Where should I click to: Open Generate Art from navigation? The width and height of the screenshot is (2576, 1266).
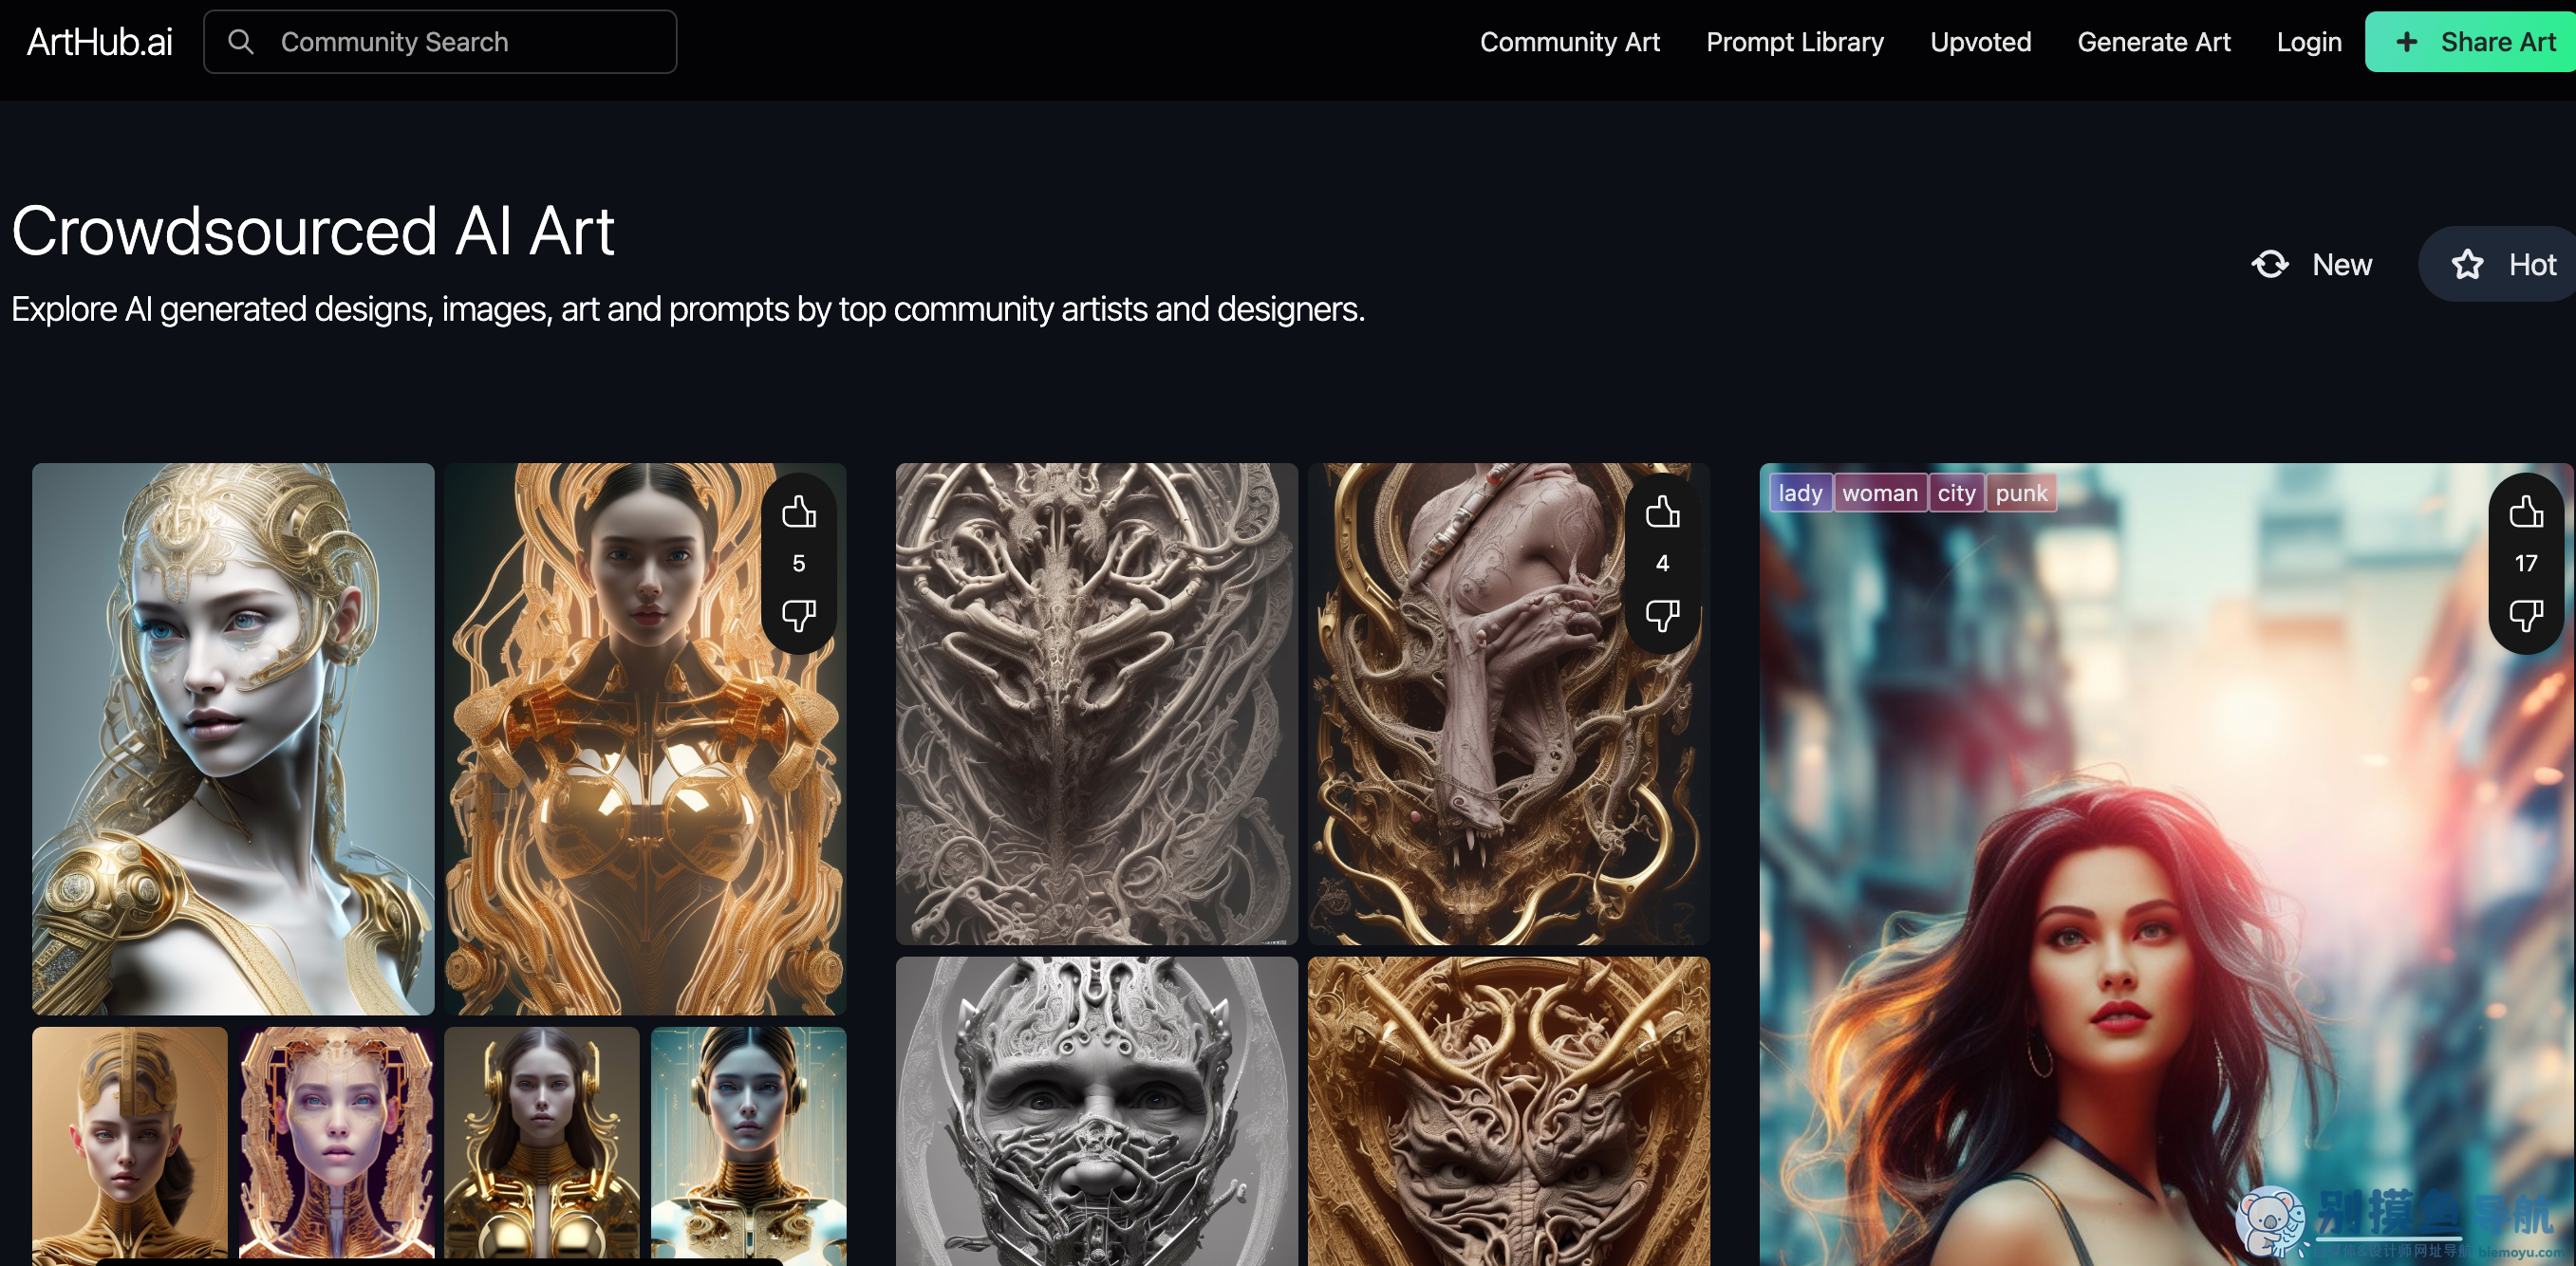click(2153, 42)
